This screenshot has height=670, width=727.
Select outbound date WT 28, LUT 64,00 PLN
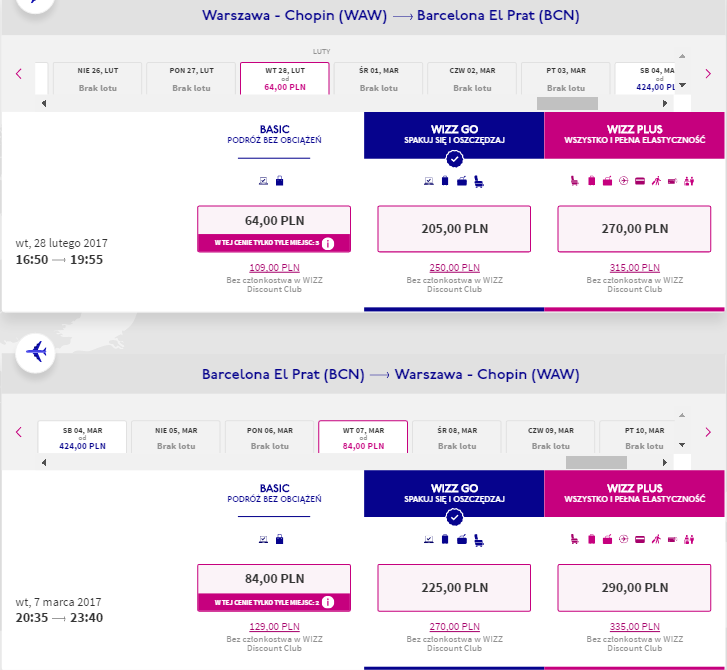tap(285, 78)
